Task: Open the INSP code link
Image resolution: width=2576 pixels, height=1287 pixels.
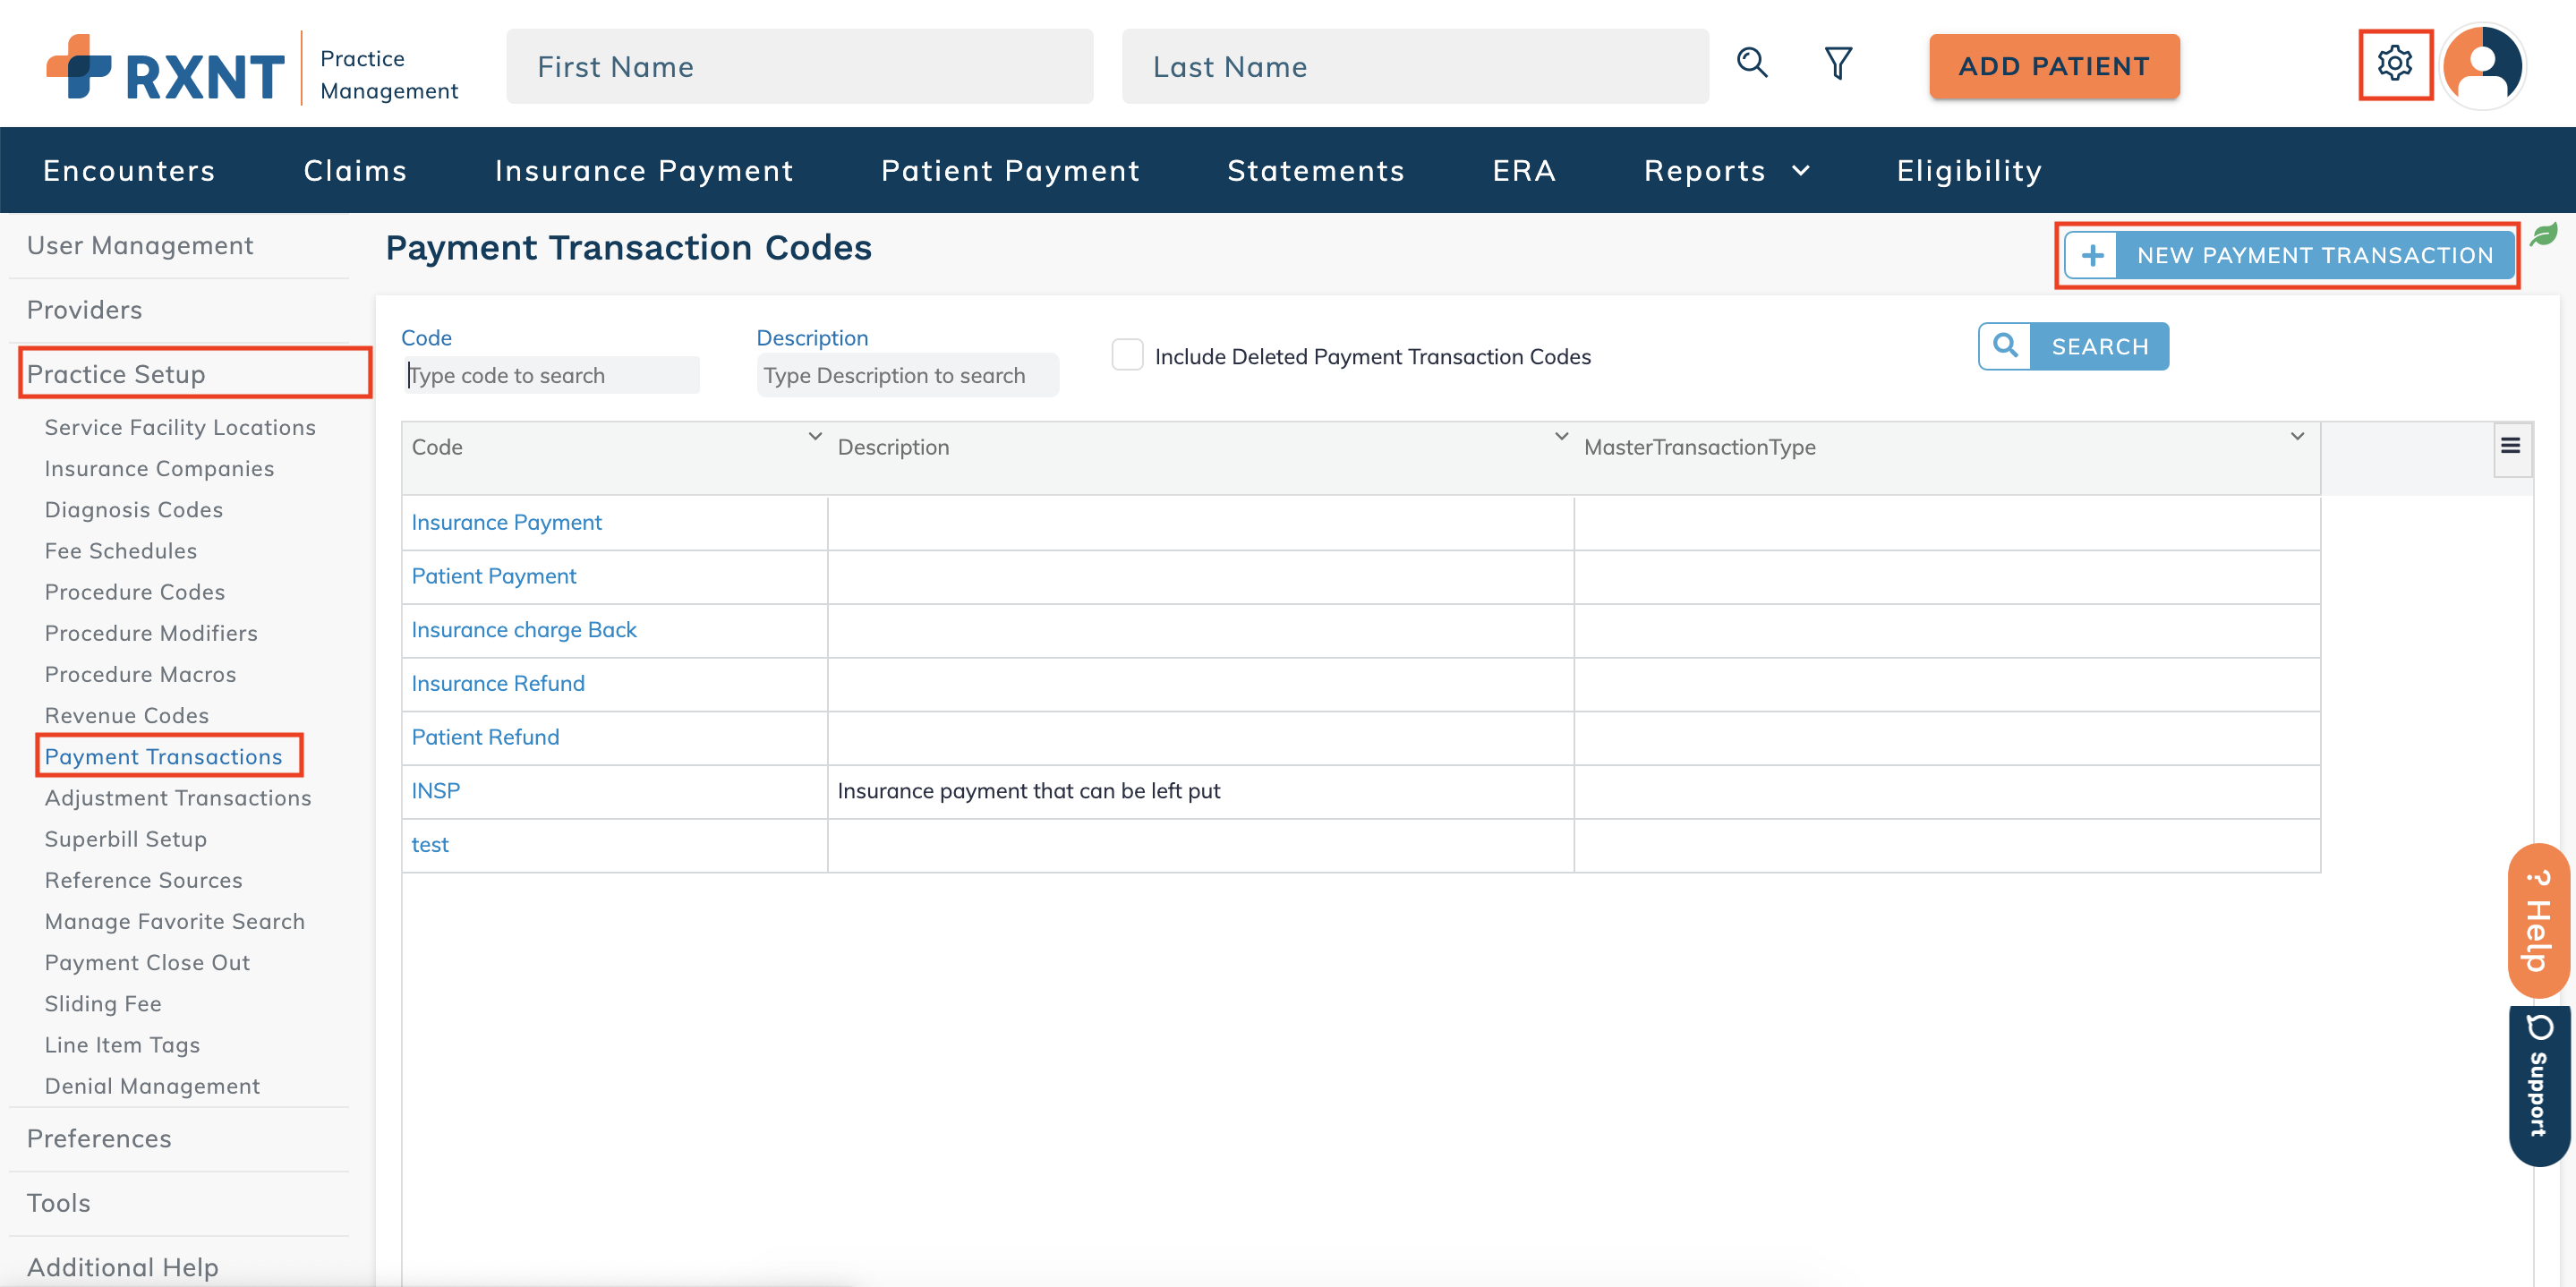Action: pyautogui.click(x=436, y=790)
